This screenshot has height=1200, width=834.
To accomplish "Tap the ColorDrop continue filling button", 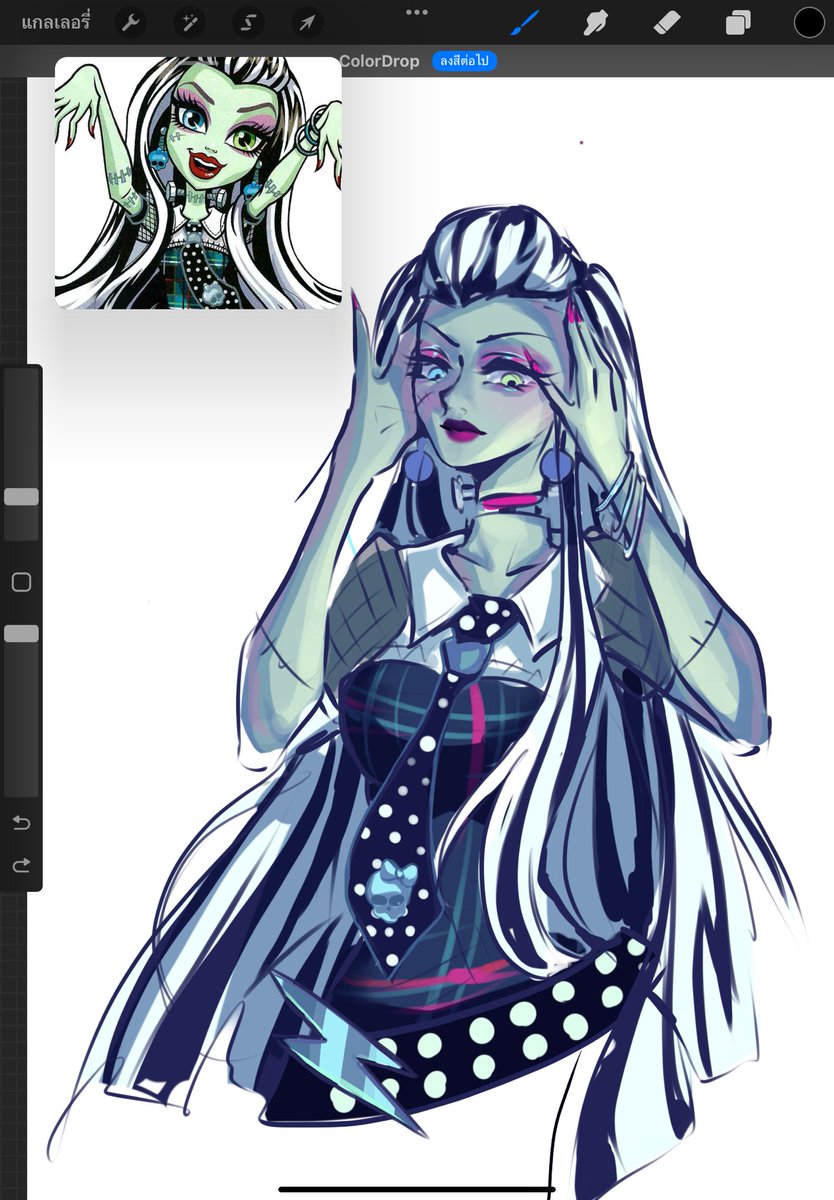I will coord(465,61).
